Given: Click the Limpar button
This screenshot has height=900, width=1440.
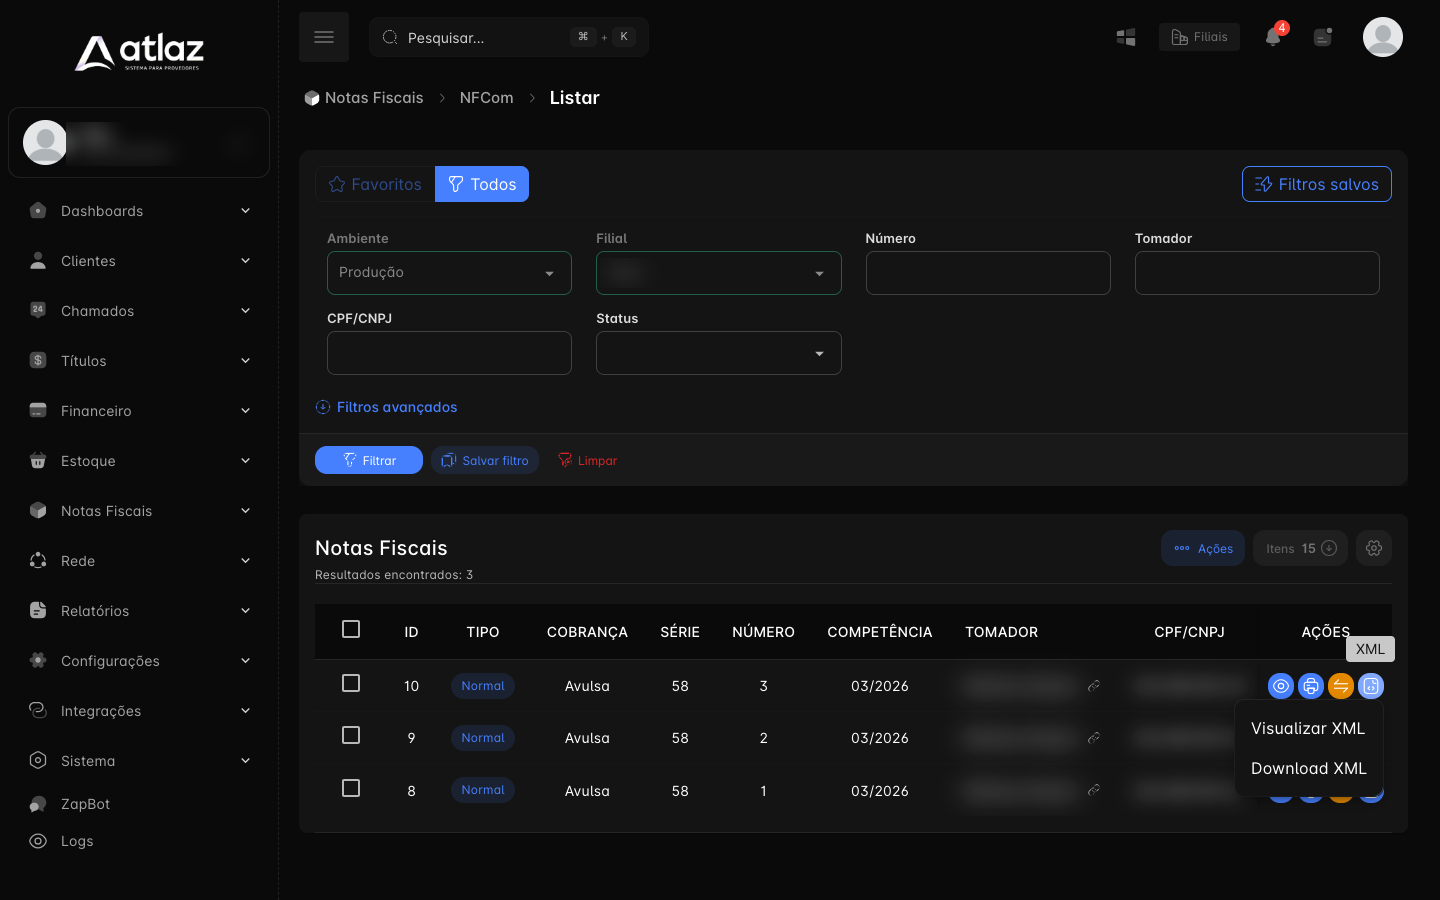Looking at the screenshot, I should pyautogui.click(x=587, y=460).
